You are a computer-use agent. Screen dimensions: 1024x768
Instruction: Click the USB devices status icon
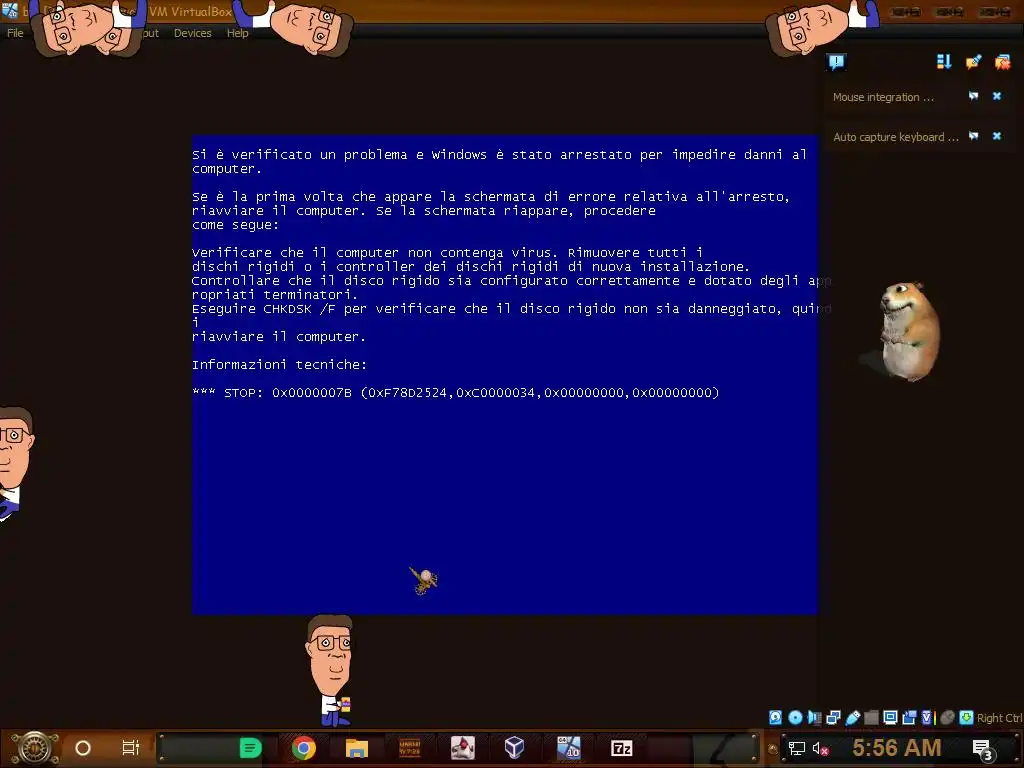pos(852,718)
